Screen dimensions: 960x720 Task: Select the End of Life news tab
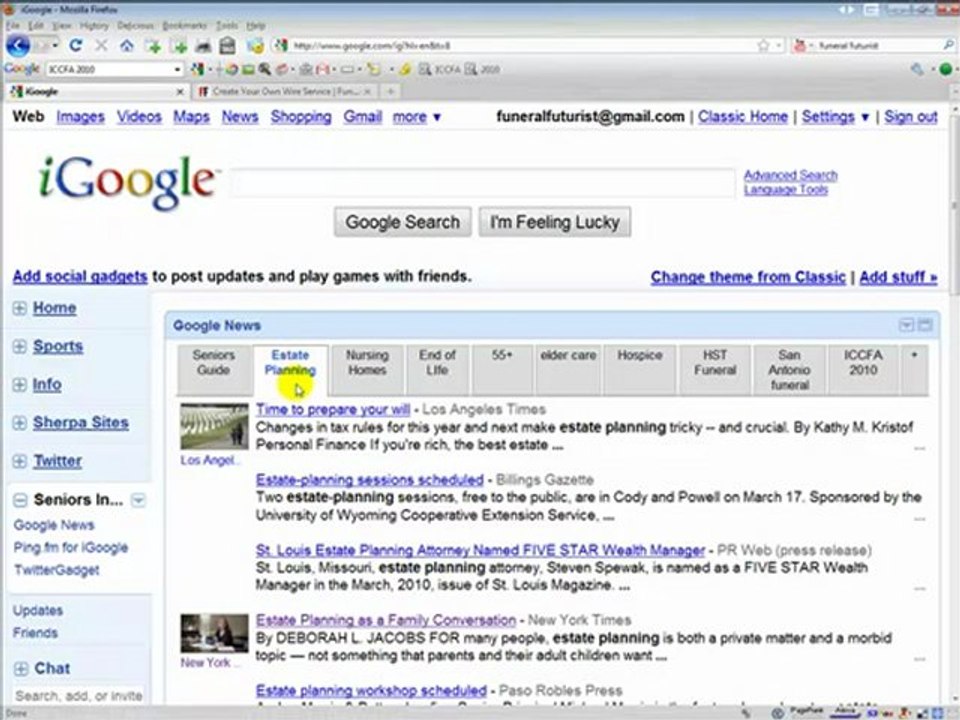coord(437,370)
